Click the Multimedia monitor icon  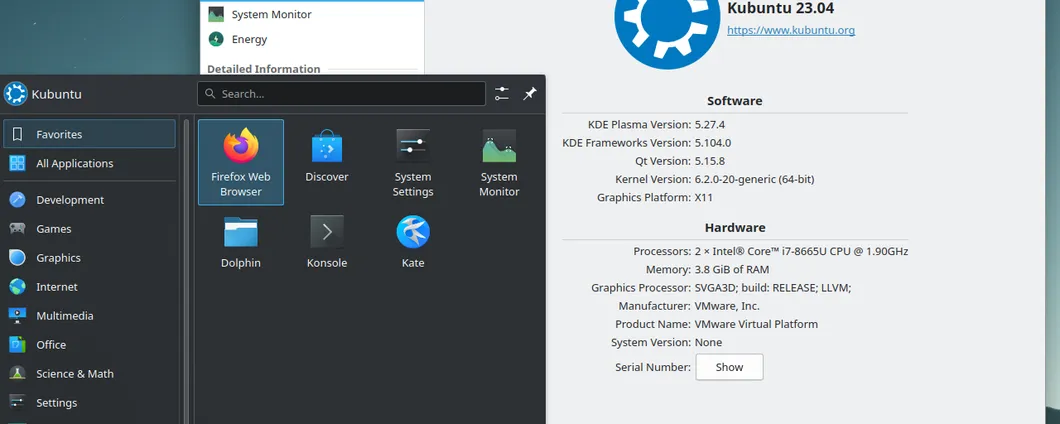tap(18, 316)
